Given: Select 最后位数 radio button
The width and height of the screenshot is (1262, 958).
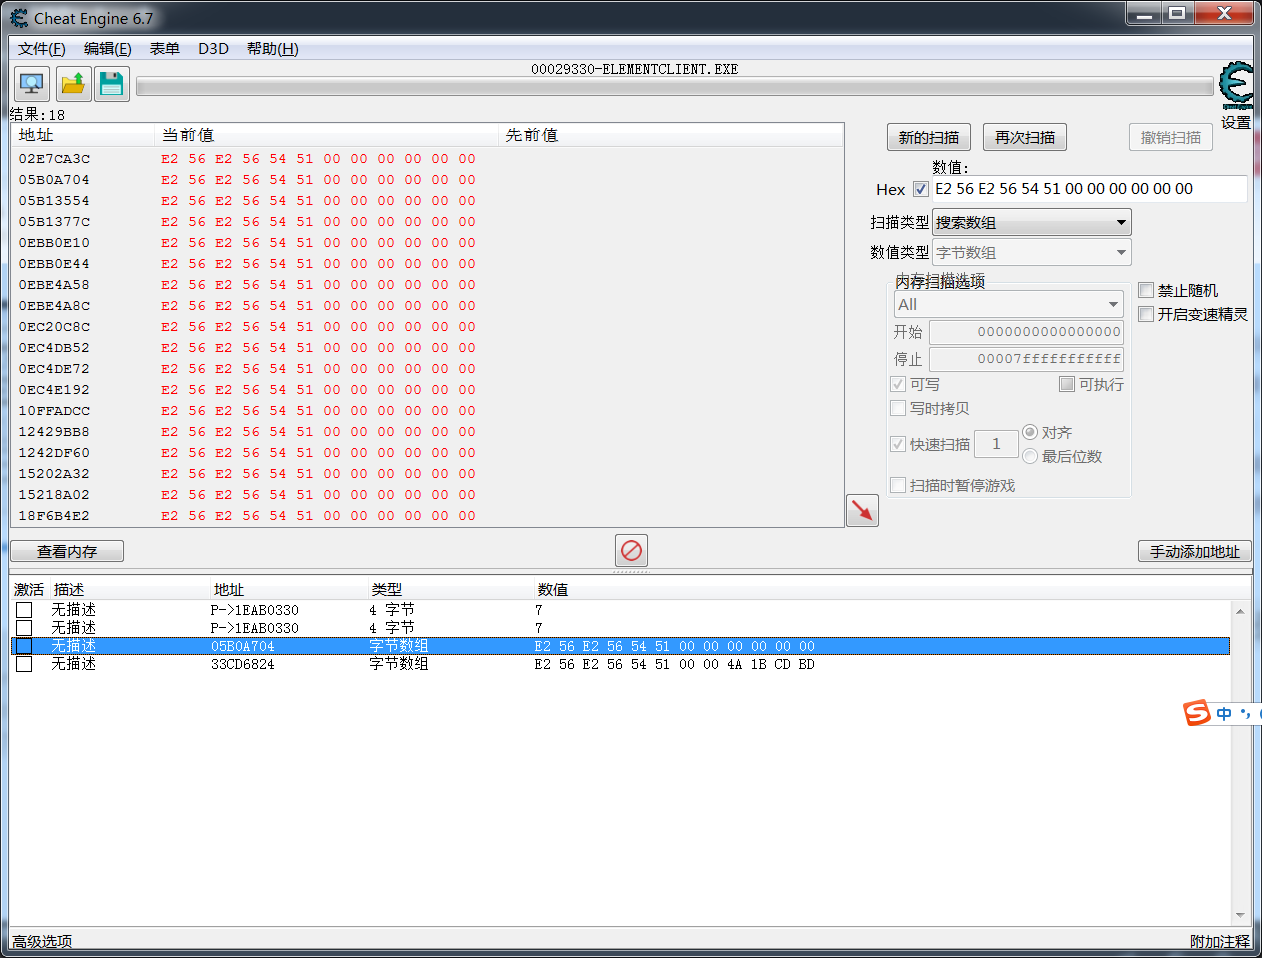Looking at the screenshot, I should pyautogui.click(x=1030, y=456).
